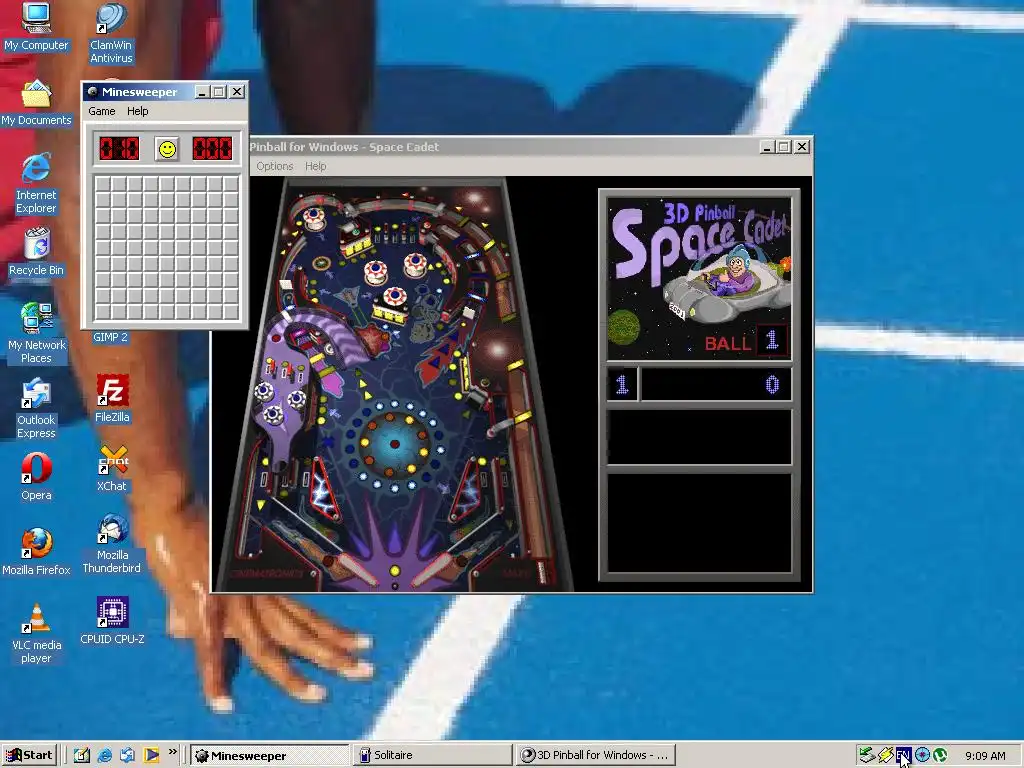
Task: Switch to Solitaire taskbar button
Action: click(x=432, y=756)
